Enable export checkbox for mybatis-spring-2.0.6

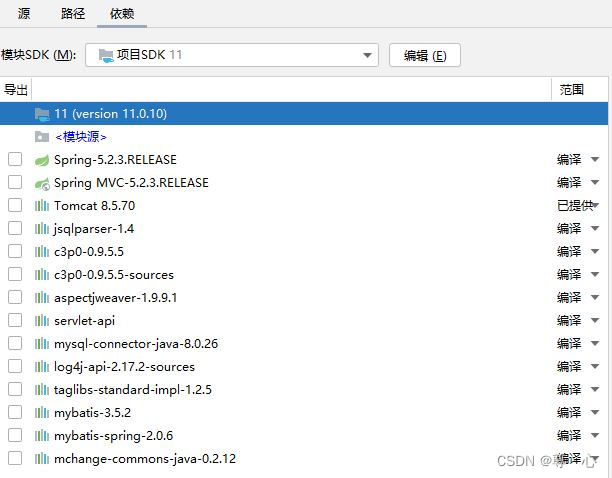click(x=15, y=435)
